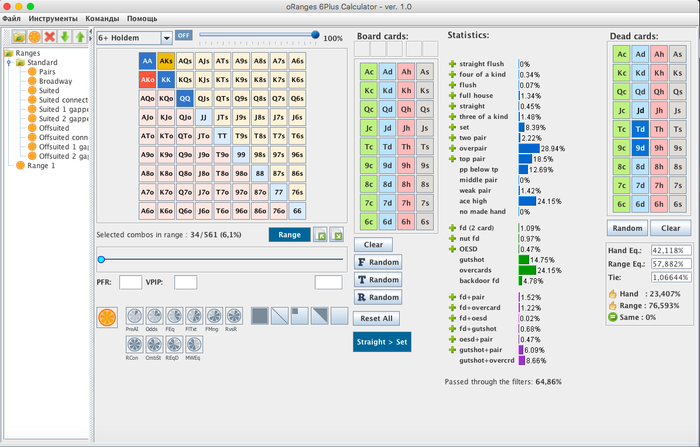Open the PreAl calculation icon
This screenshot has height=447, width=700.
tap(134, 316)
